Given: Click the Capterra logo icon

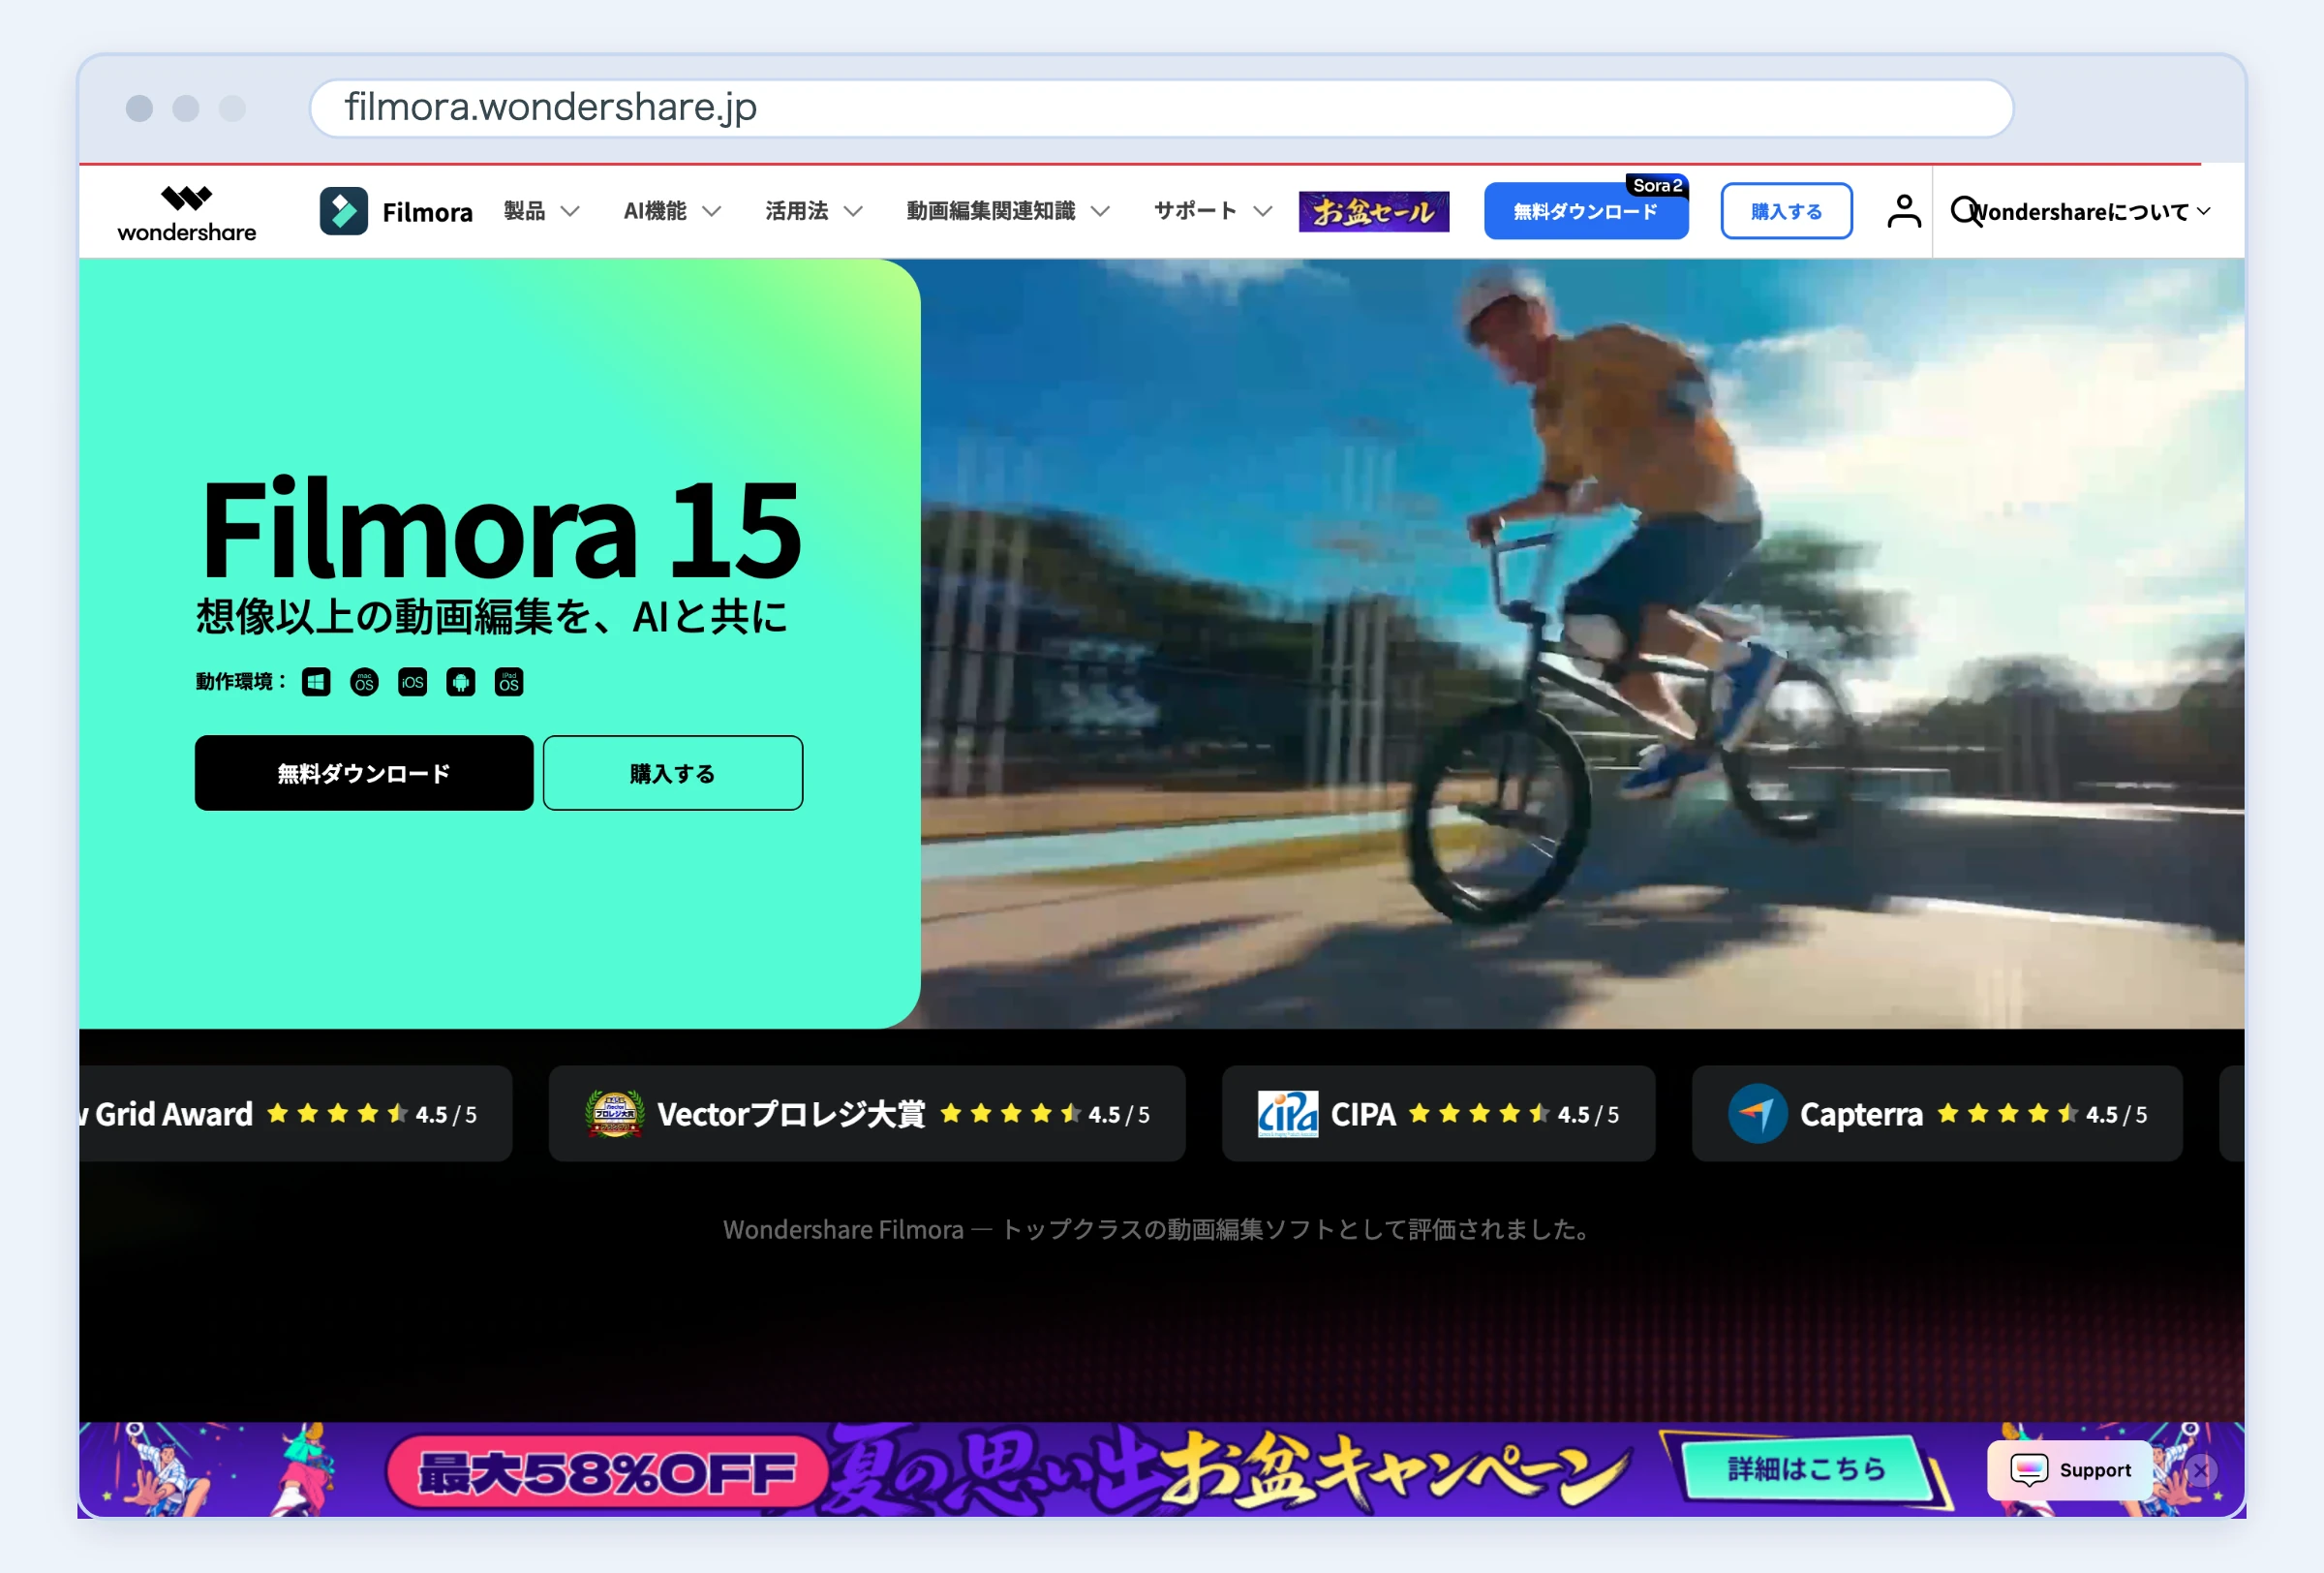Looking at the screenshot, I should pyautogui.click(x=1757, y=1113).
